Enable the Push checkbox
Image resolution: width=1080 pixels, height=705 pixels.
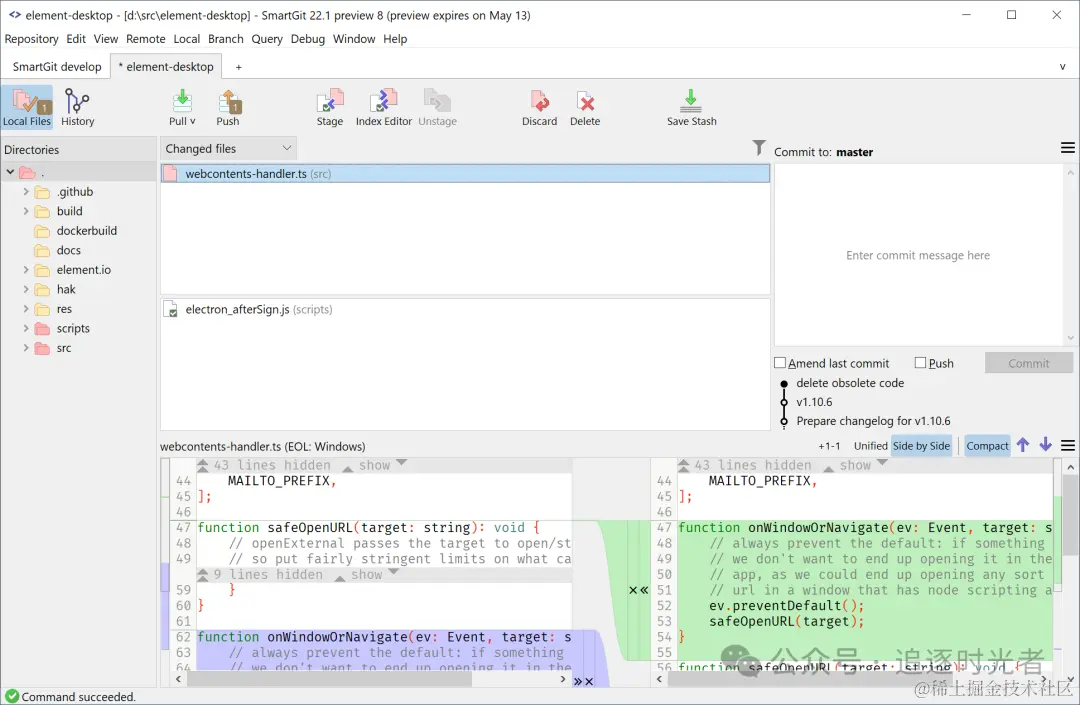tap(920, 363)
